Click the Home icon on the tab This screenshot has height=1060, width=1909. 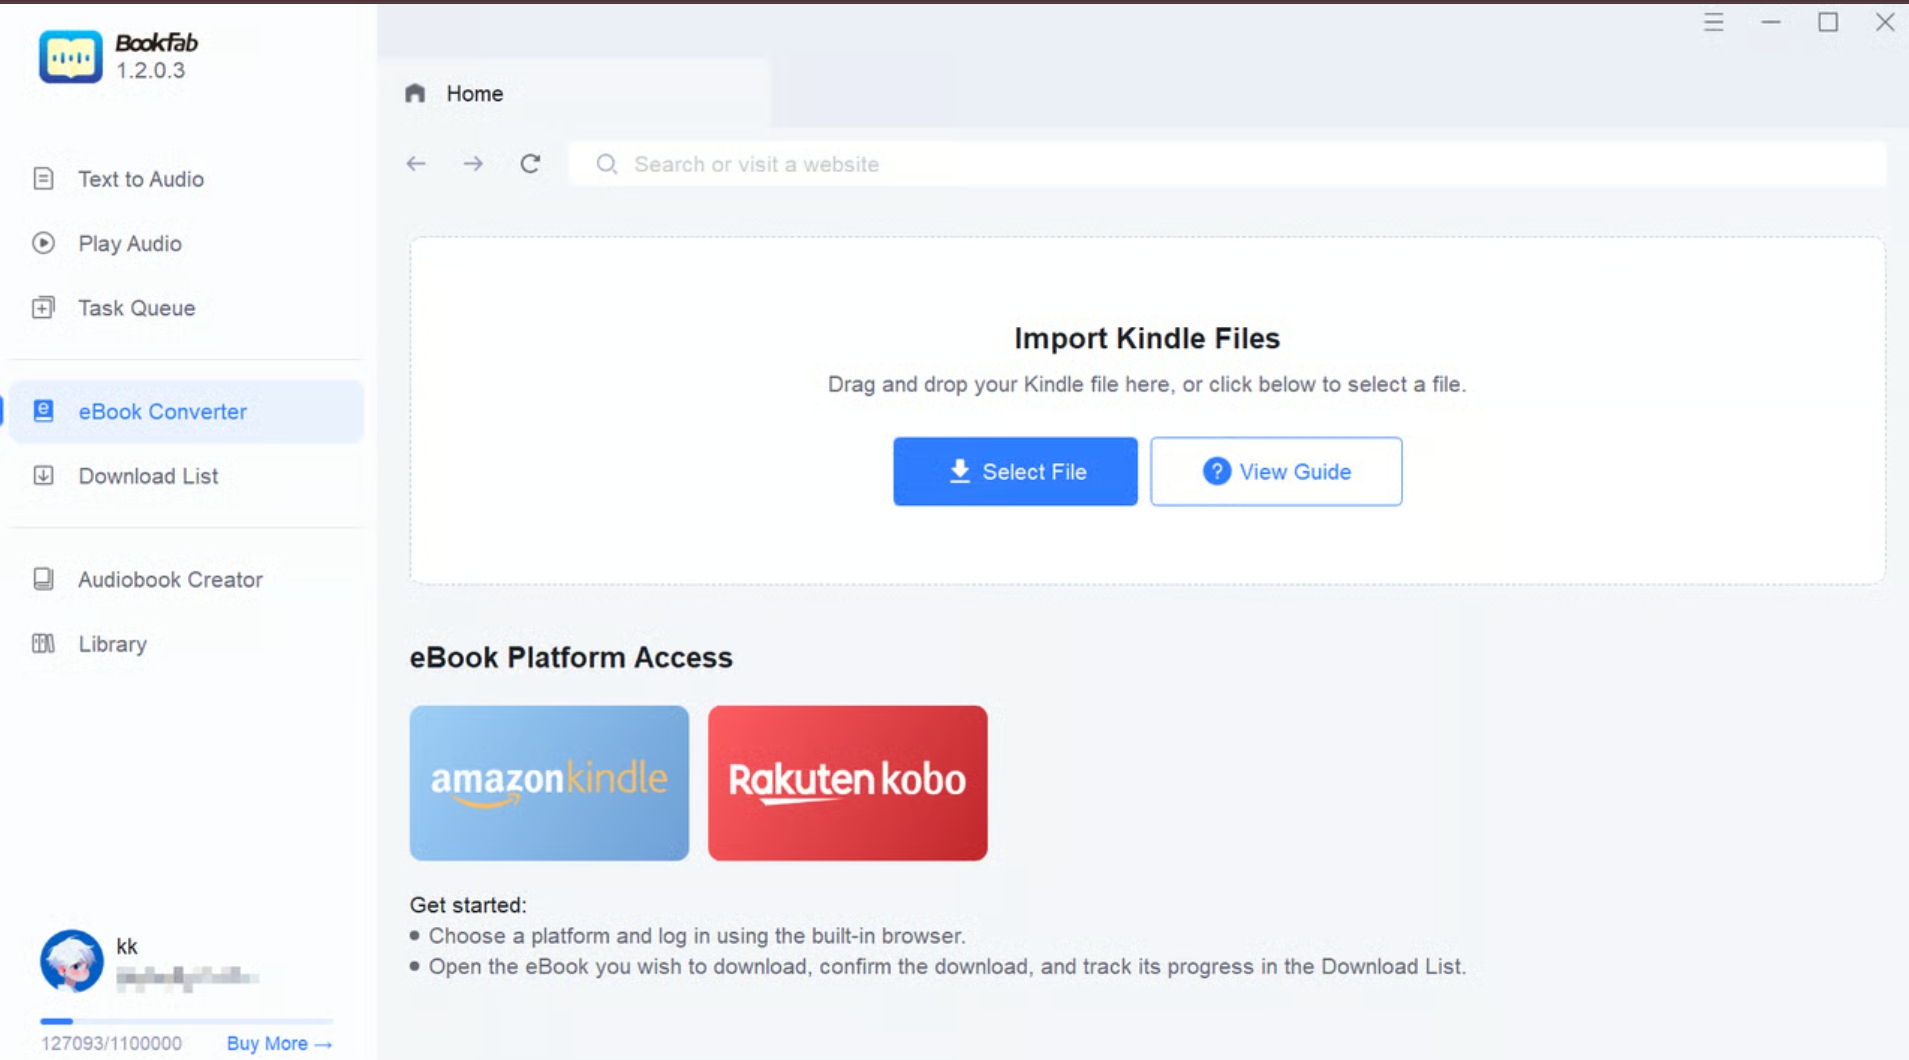[416, 93]
